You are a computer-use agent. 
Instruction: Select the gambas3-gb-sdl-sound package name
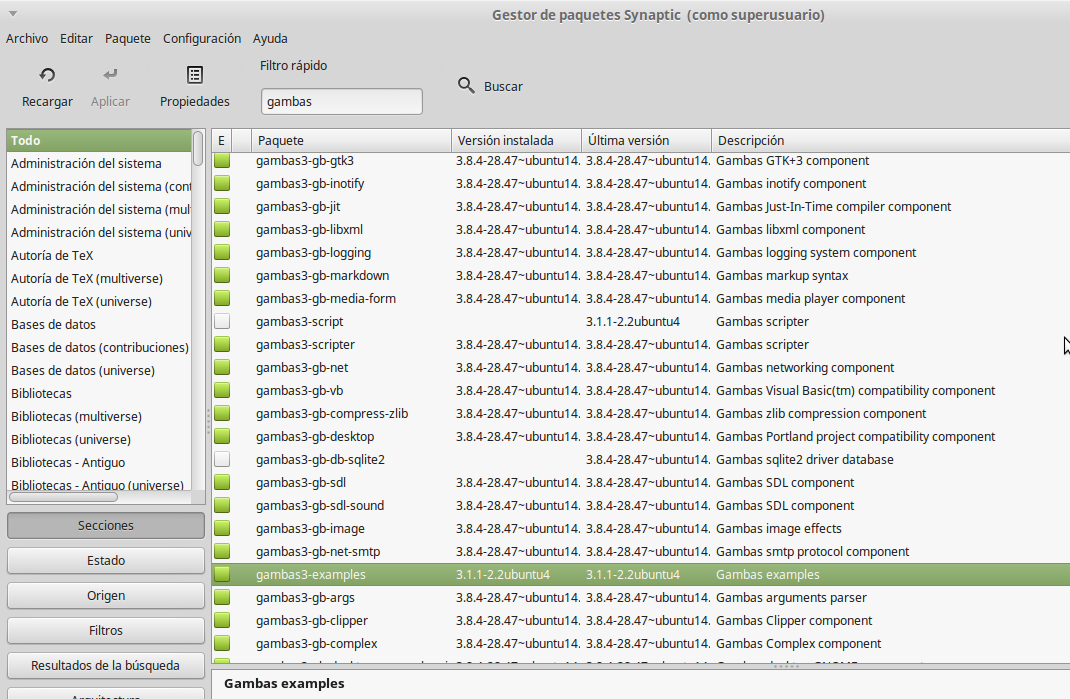[x=320, y=505]
